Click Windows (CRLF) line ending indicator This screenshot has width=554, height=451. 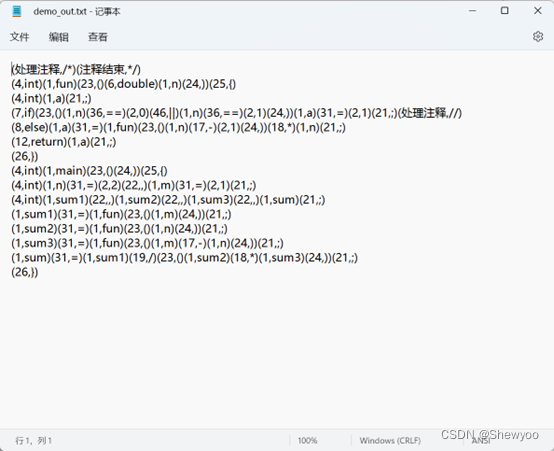390,440
